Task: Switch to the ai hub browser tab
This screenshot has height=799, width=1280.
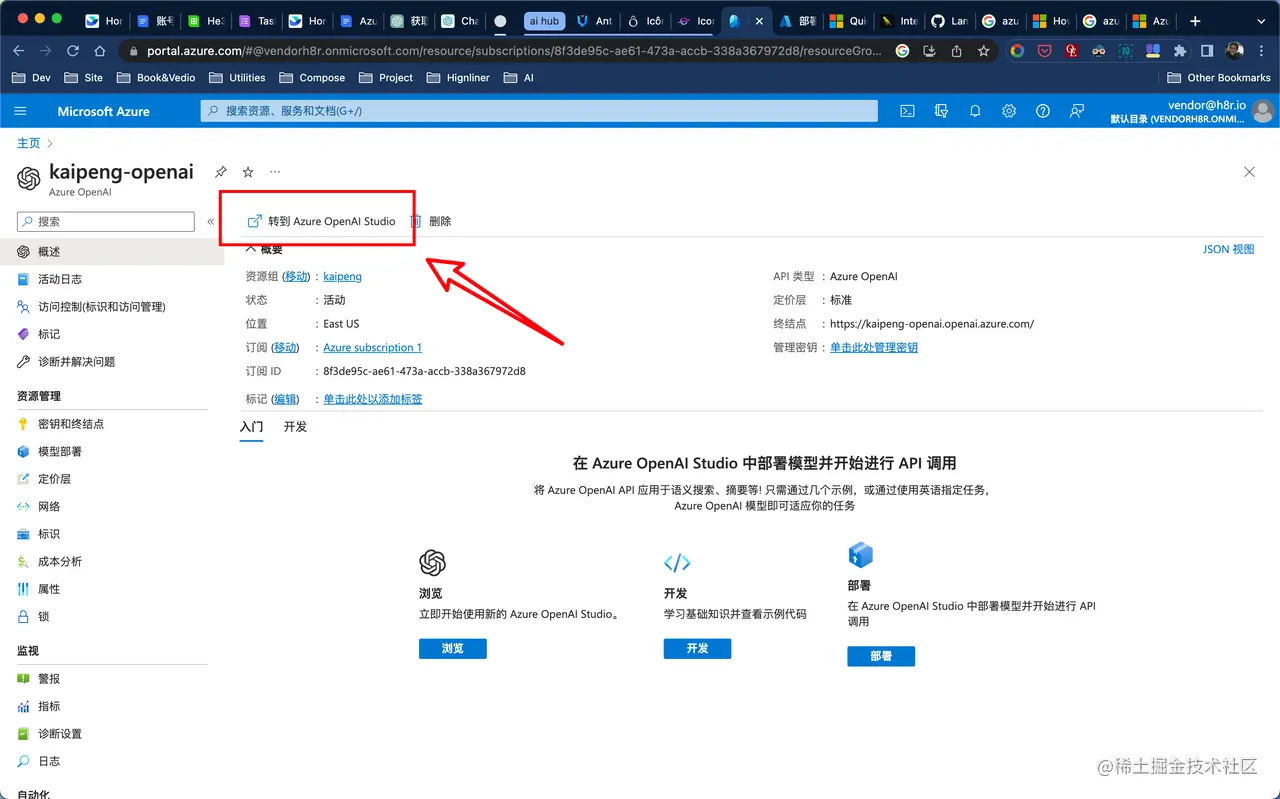Action: point(544,20)
